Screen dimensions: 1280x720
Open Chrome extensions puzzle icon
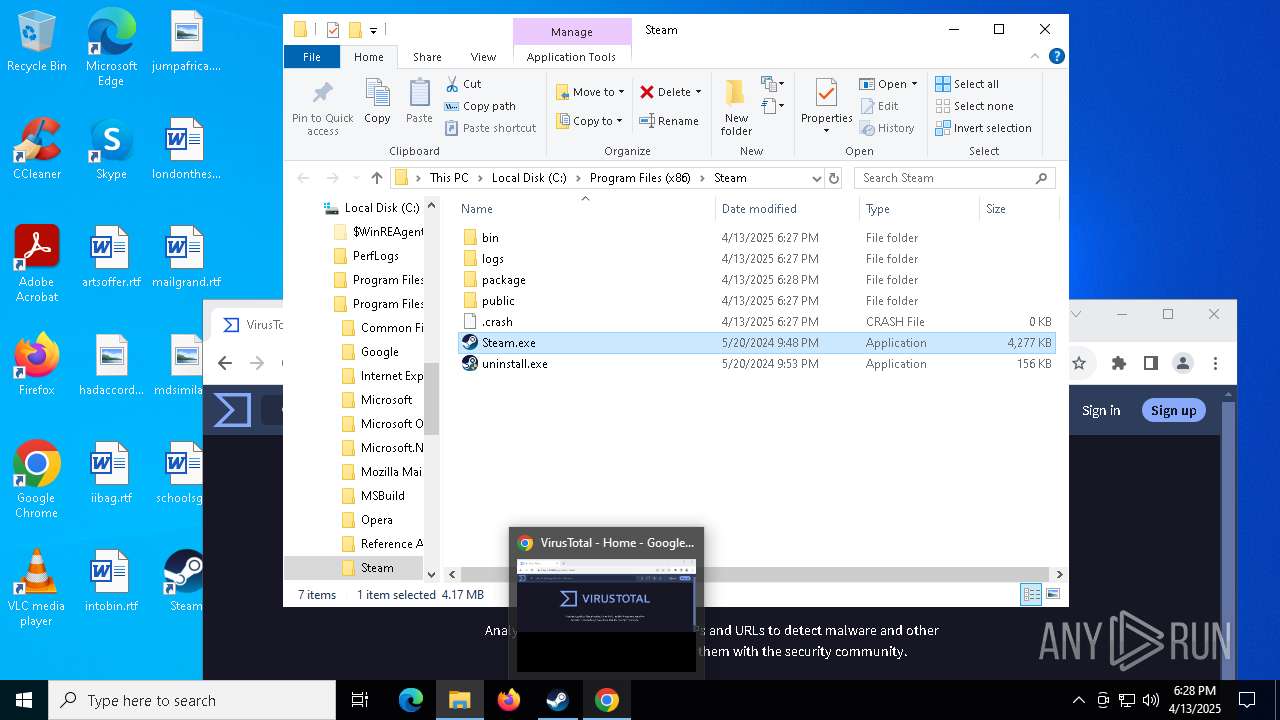1119,363
